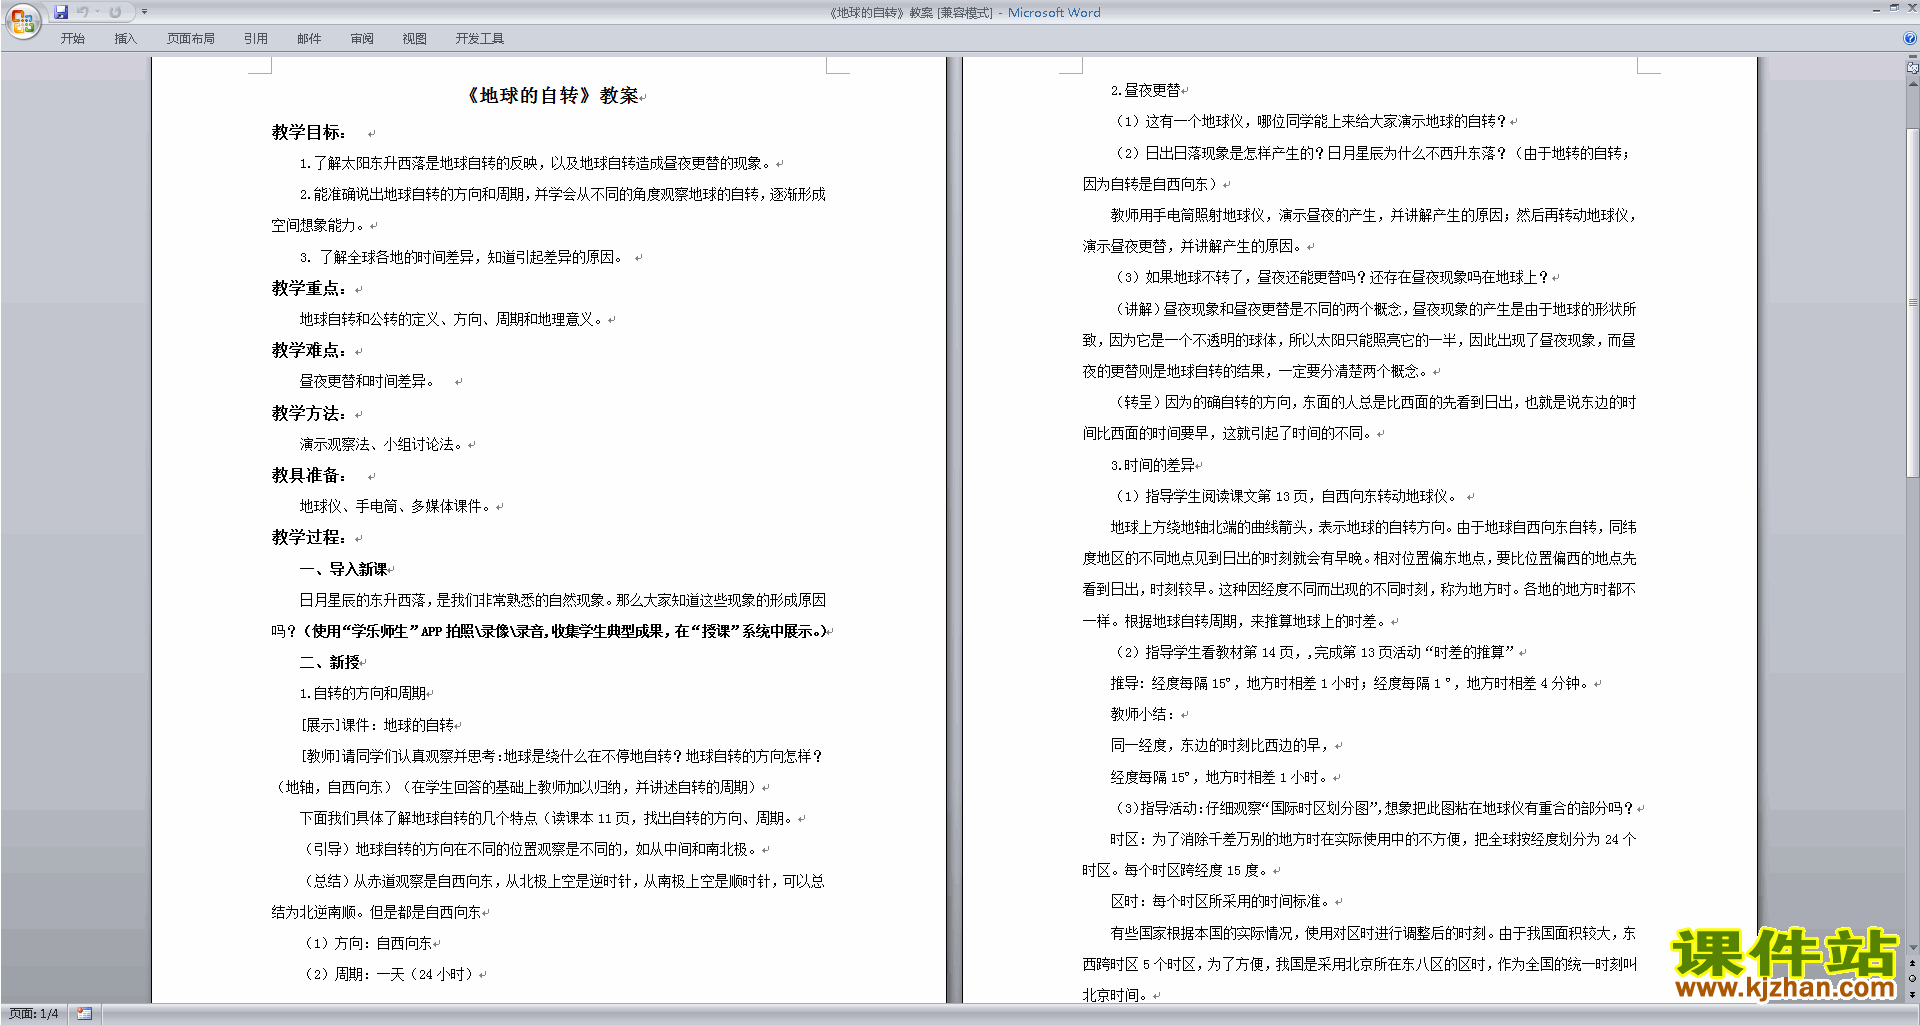Undo the last action
The width and height of the screenshot is (1920, 1025).
coord(83,12)
